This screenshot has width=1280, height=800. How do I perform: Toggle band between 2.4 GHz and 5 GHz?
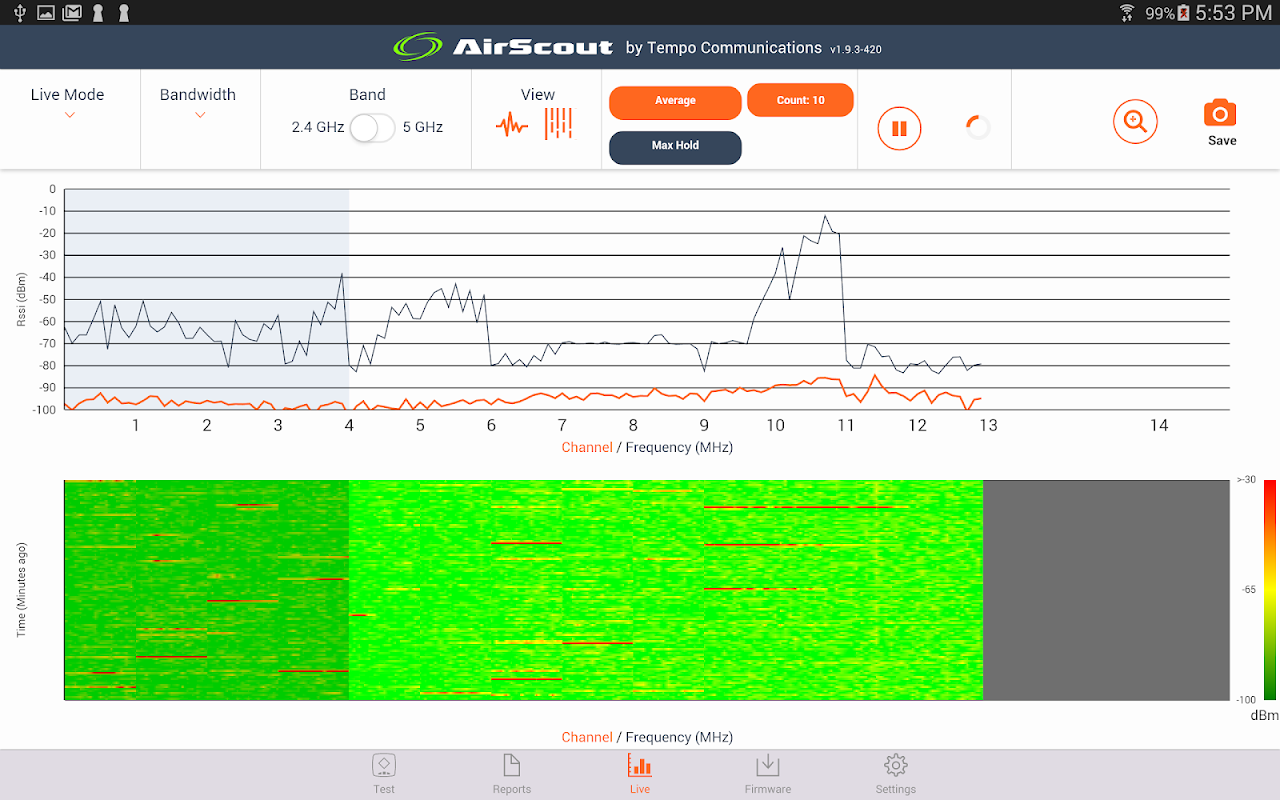click(x=373, y=127)
